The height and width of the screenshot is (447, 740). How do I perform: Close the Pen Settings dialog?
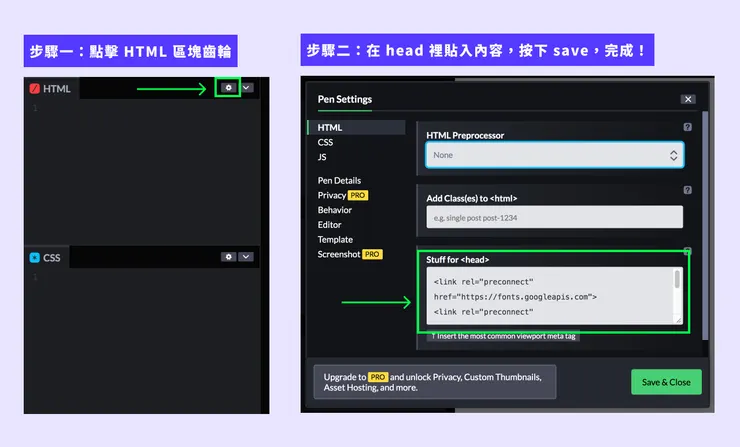point(688,99)
